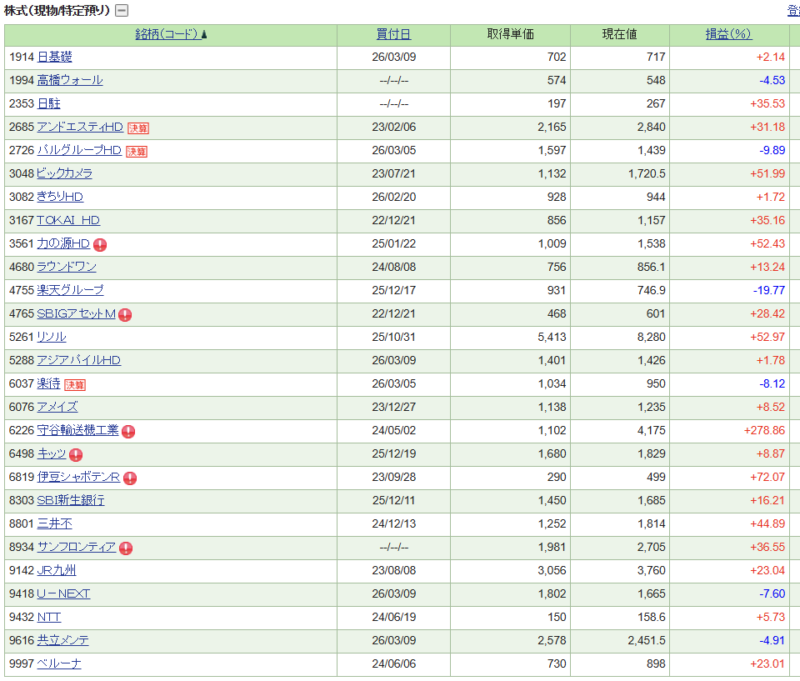Click the 決算 badge beside 楽待

75,384
